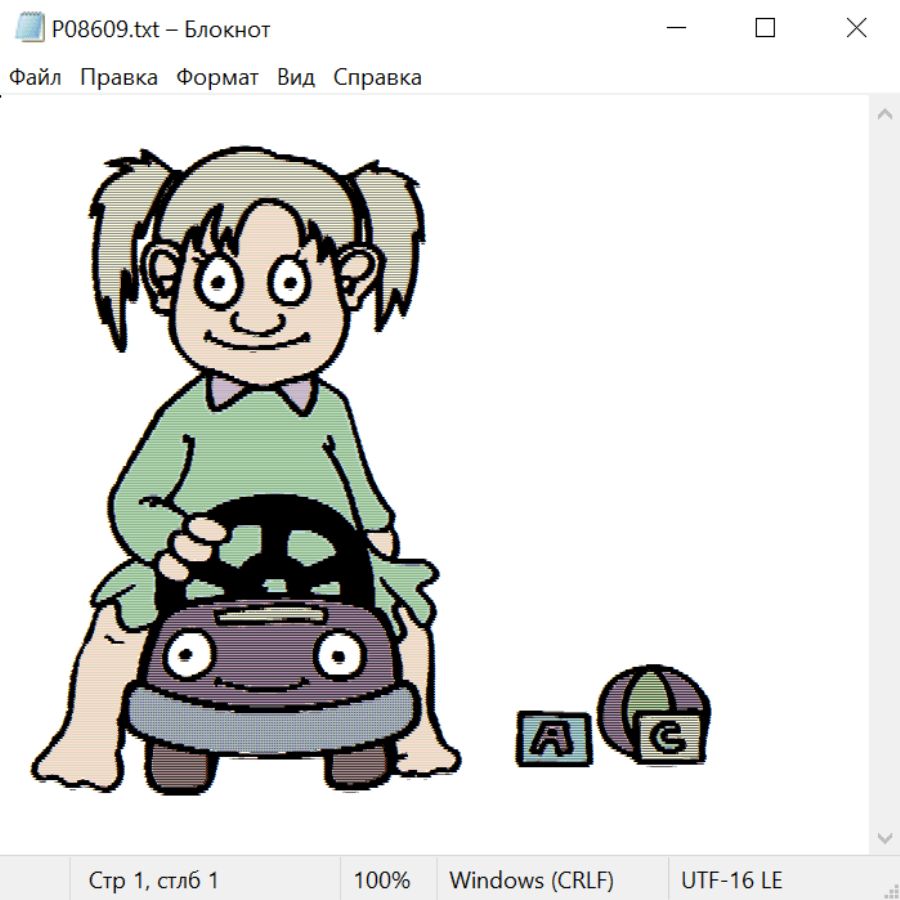900x900 pixels.
Task: Click the P08609.txt window title text
Action: [161, 29]
